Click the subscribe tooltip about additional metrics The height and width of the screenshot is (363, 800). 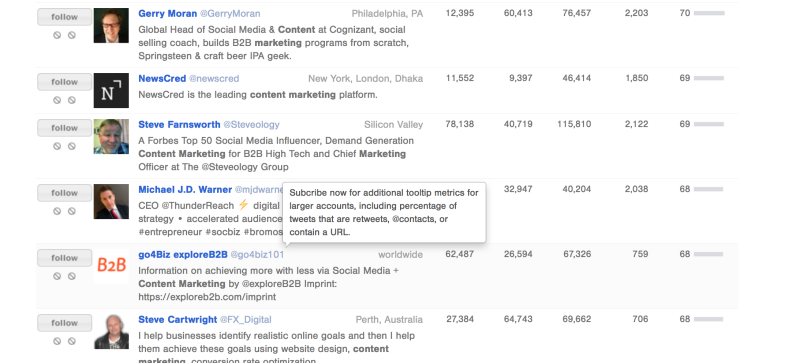point(384,212)
